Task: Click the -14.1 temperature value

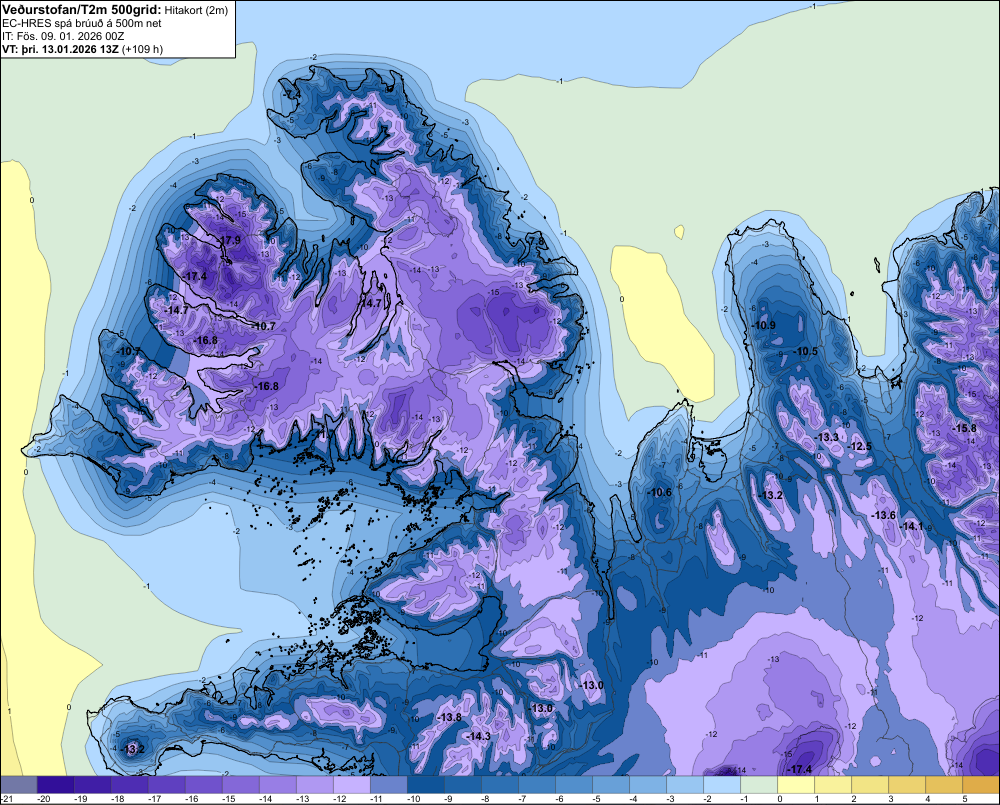Action: 911,526
